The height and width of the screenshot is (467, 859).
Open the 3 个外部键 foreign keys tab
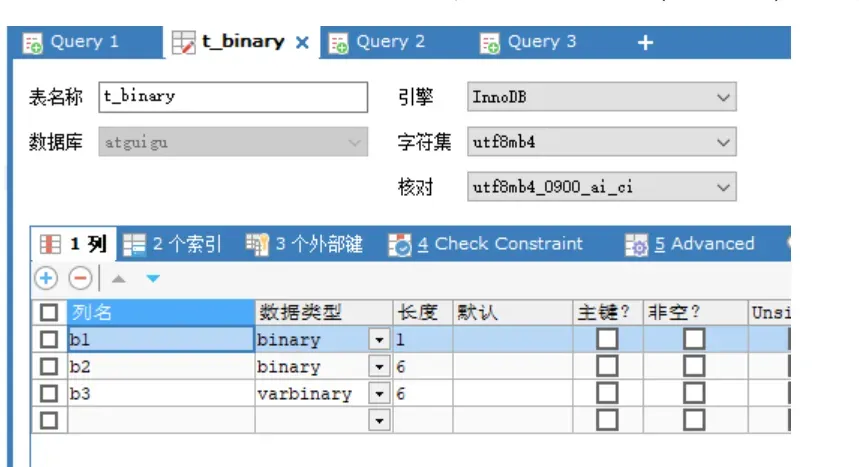click(305, 244)
